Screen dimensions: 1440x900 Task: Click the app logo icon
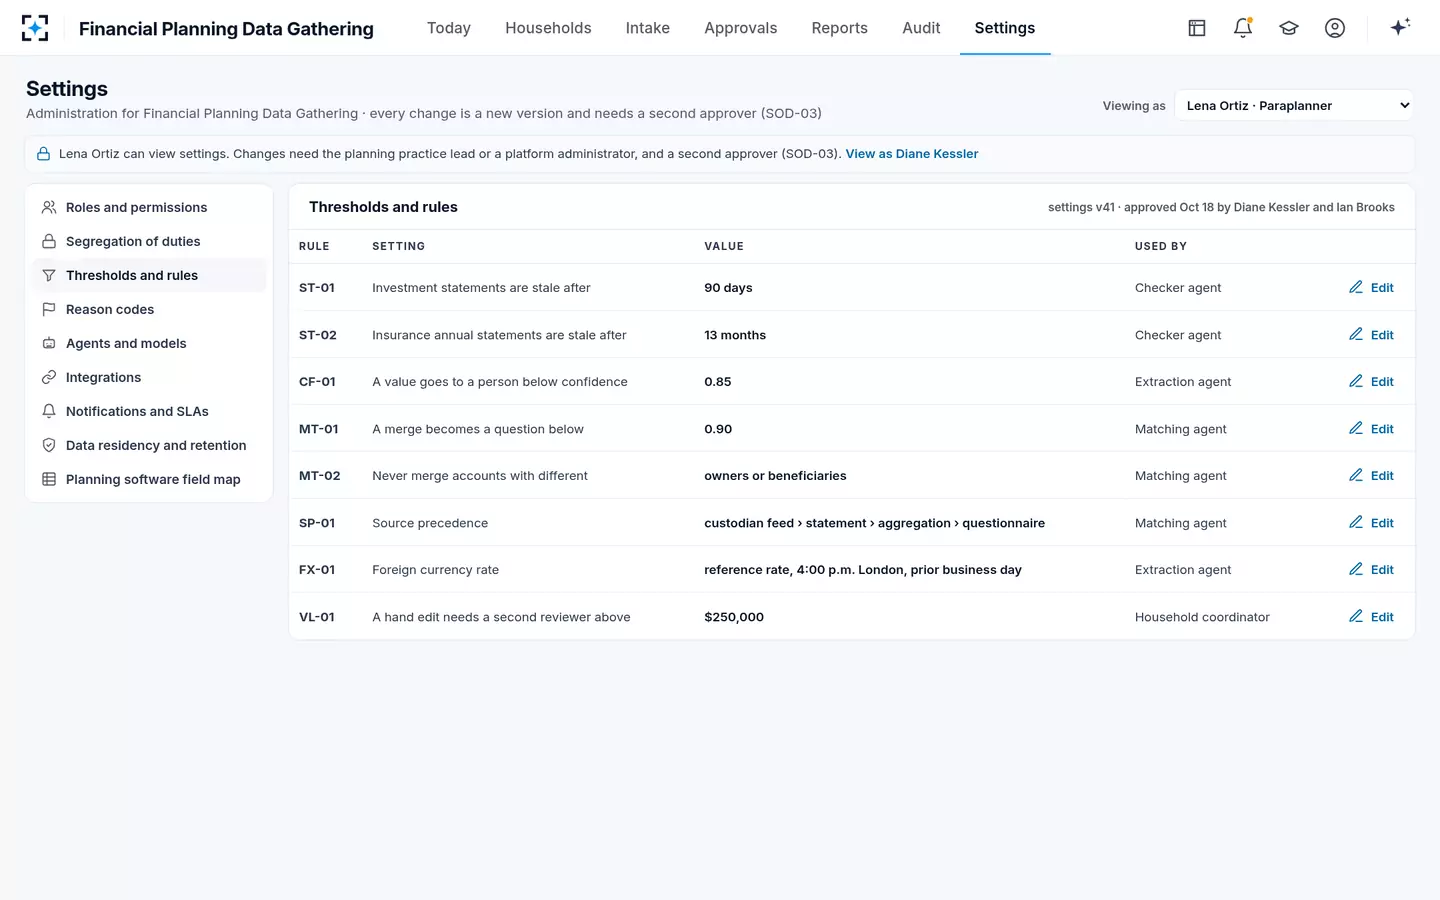(x=35, y=28)
